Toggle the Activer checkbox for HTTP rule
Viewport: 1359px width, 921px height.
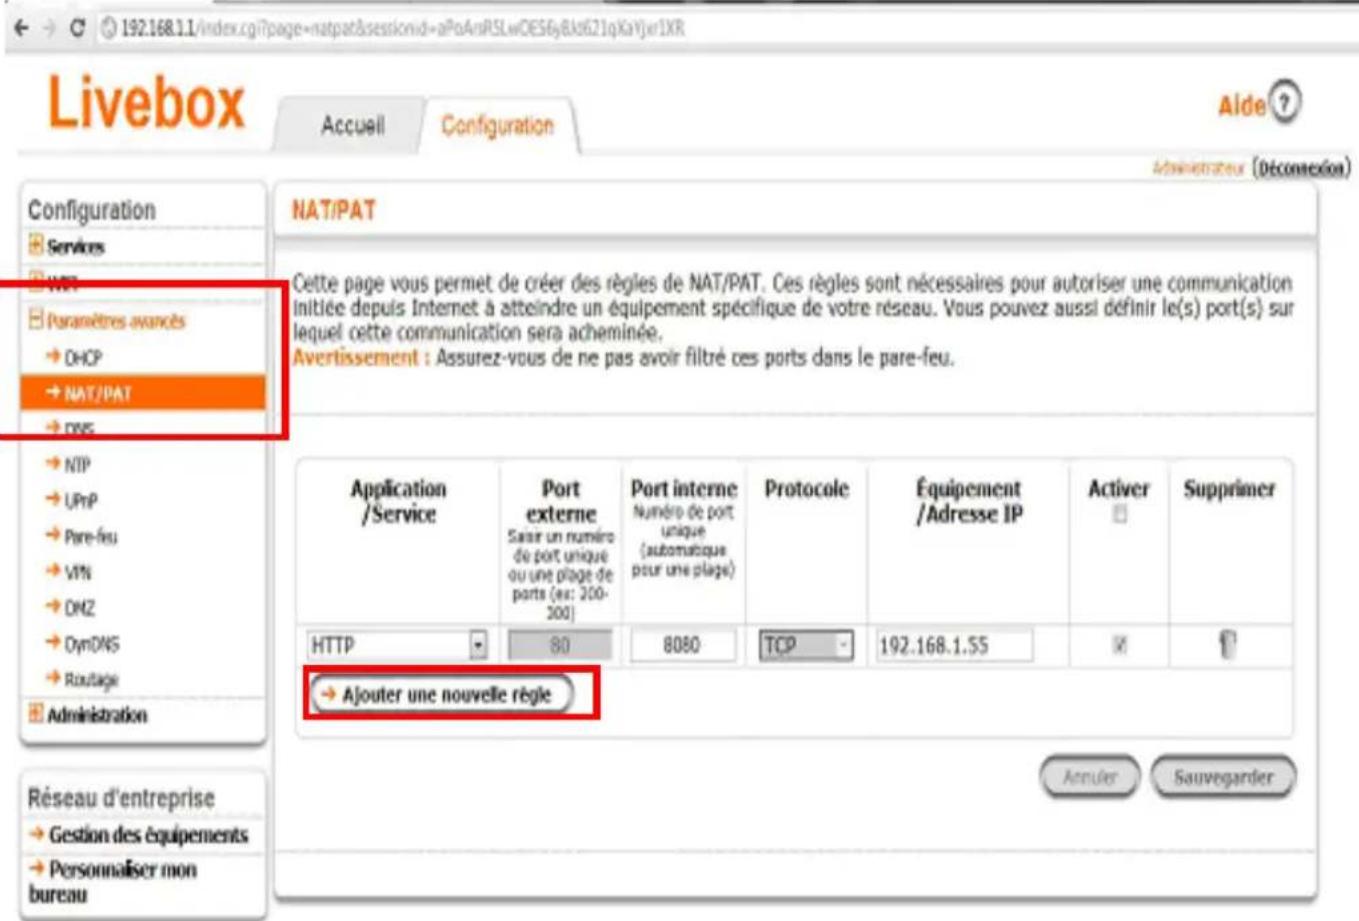click(1120, 645)
